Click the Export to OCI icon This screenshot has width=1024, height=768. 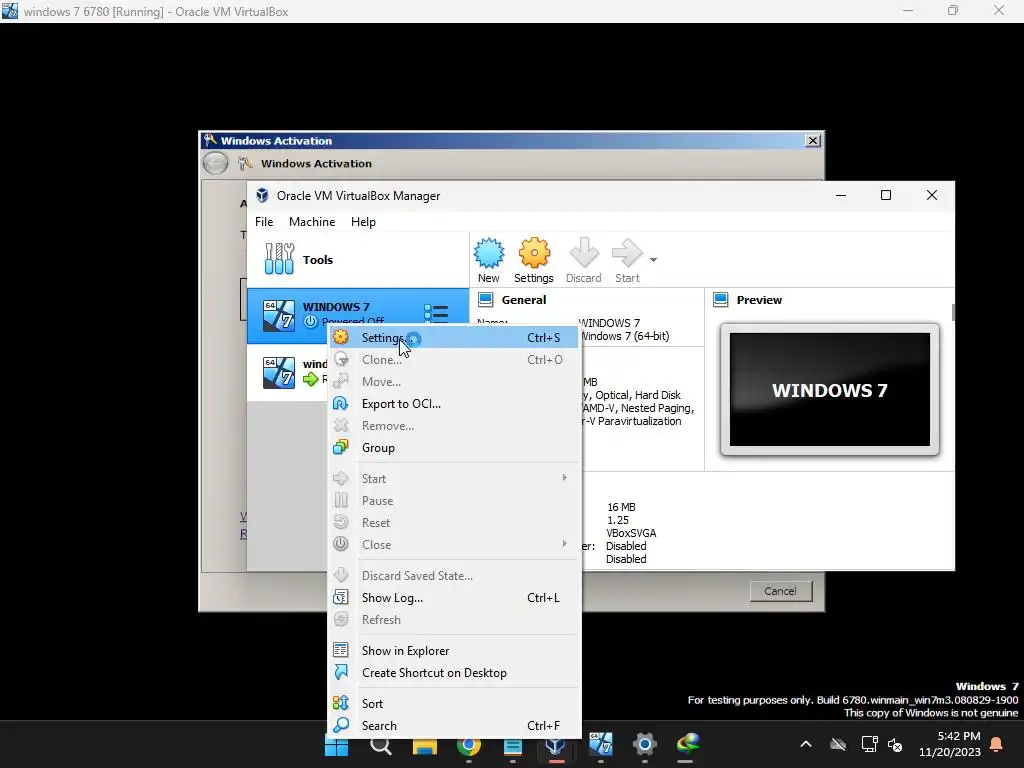(341, 404)
